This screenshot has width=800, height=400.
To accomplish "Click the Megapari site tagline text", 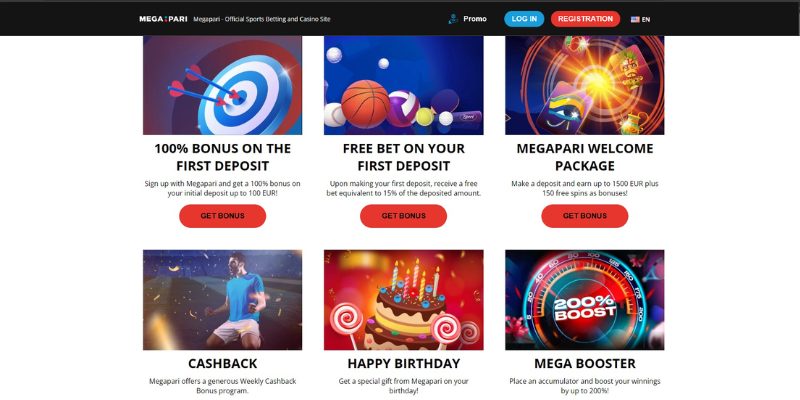I will coord(262,19).
